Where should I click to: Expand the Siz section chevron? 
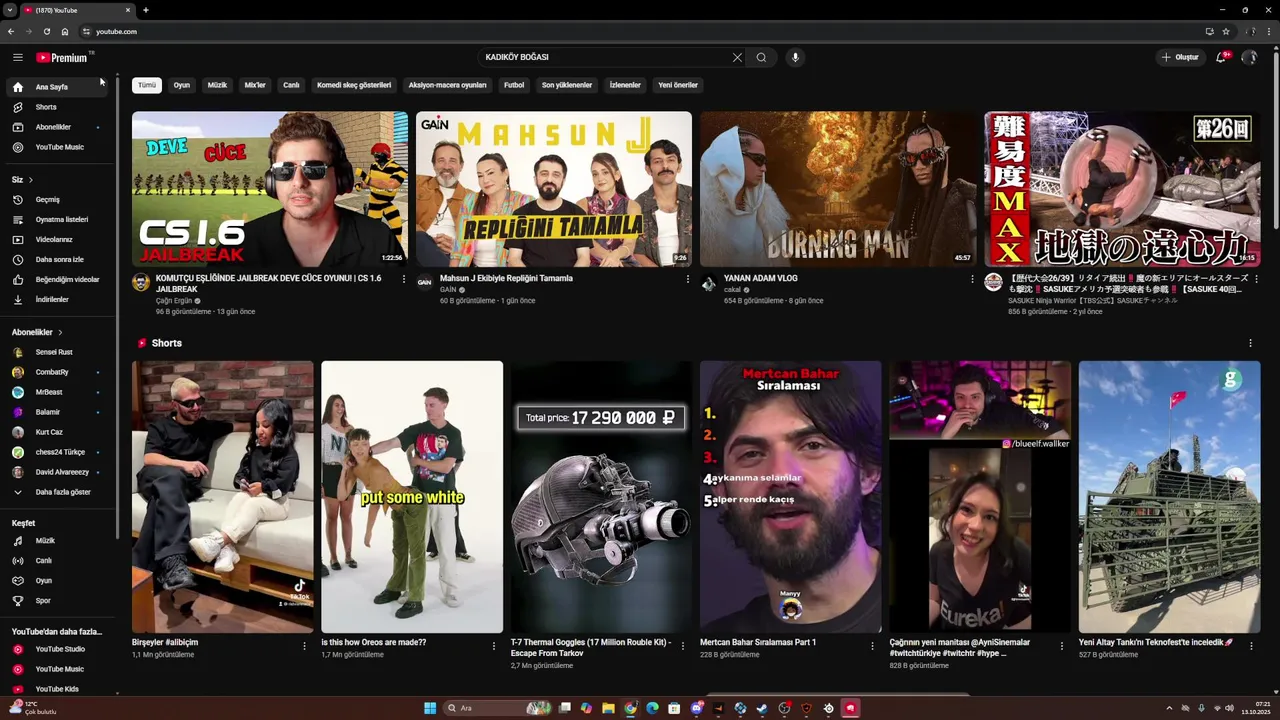click(x=30, y=180)
